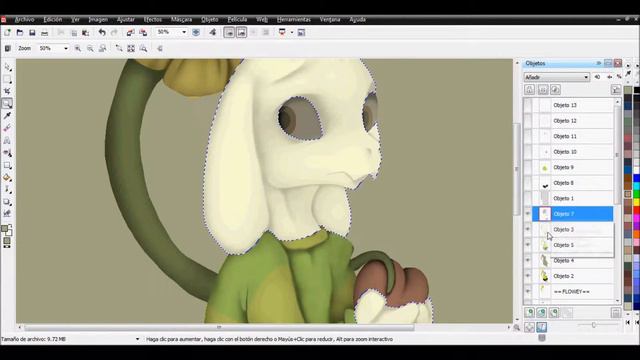Expand the Objetos docker flyout arrow
The image size is (640, 360).
[x=598, y=63]
